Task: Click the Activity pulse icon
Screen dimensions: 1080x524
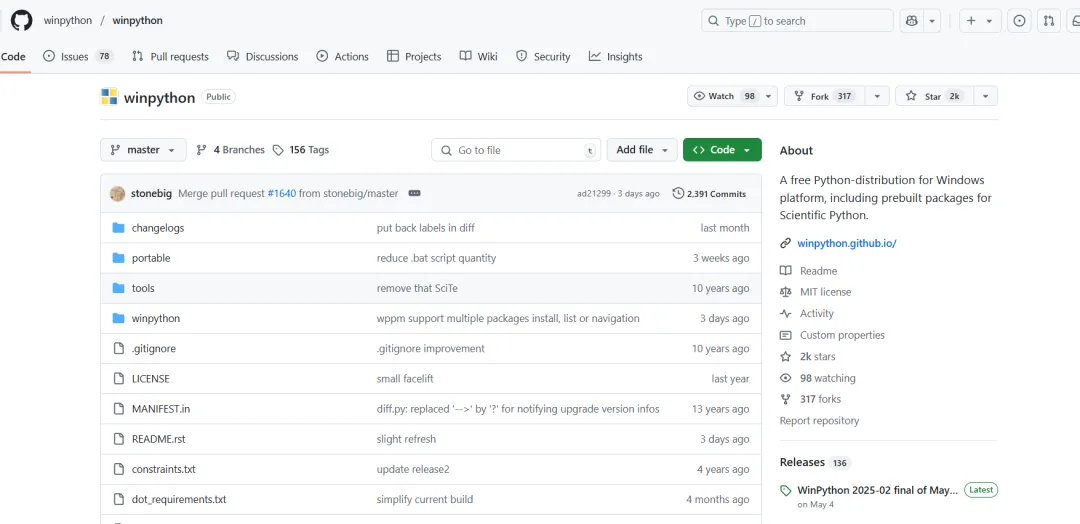Action: 785,313
